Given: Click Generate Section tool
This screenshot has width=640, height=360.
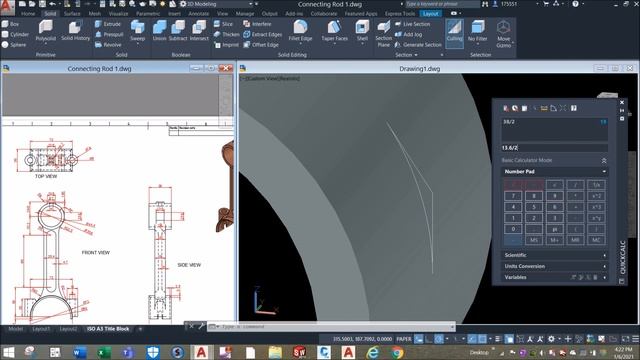Looking at the screenshot, I should point(418,44).
